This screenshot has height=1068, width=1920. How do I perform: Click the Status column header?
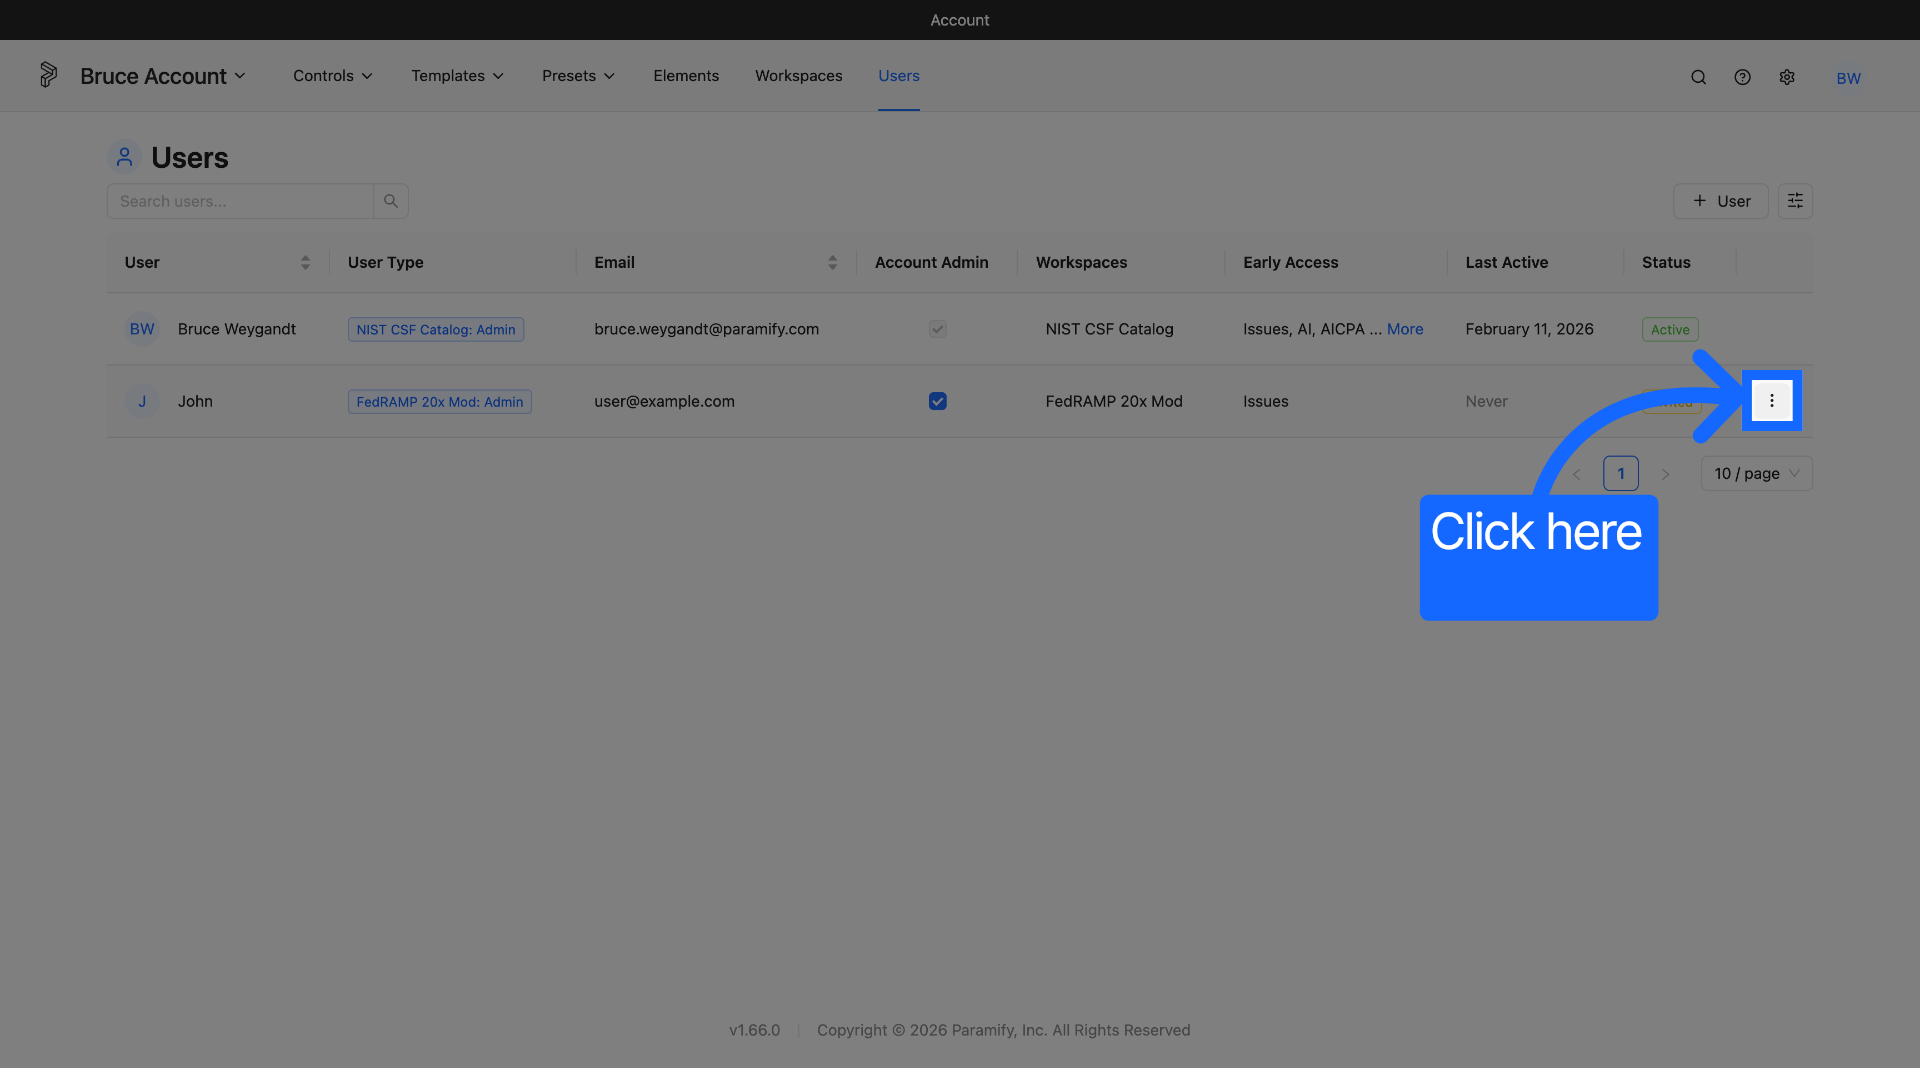click(x=1666, y=262)
